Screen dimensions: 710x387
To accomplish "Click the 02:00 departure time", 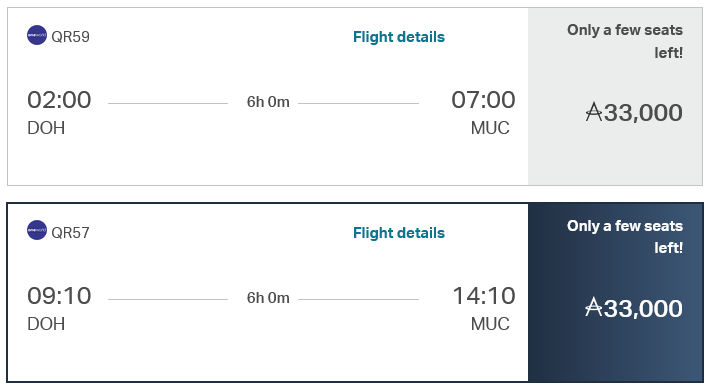I will 59,100.
